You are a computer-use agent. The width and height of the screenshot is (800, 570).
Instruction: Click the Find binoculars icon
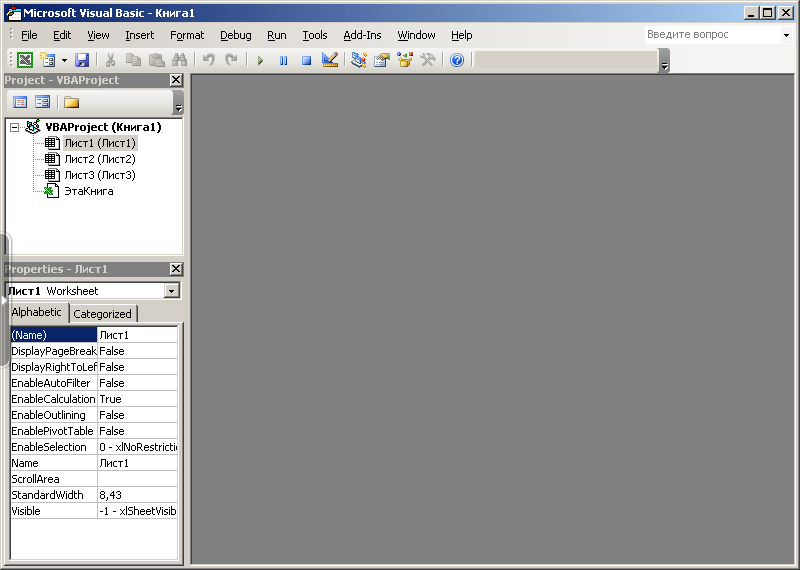tap(179, 60)
